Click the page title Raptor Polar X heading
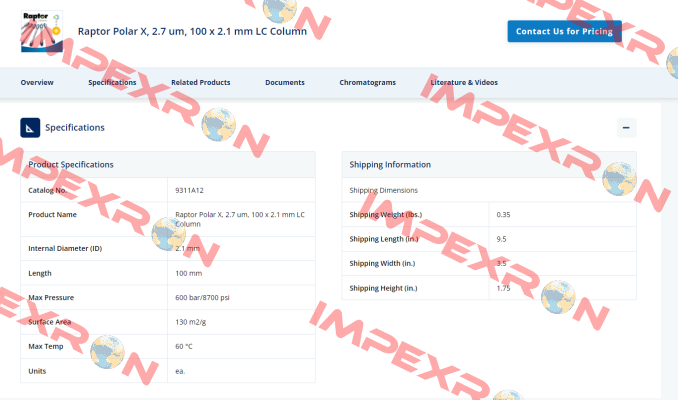The image size is (678, 400). click(x=192, y=31)
